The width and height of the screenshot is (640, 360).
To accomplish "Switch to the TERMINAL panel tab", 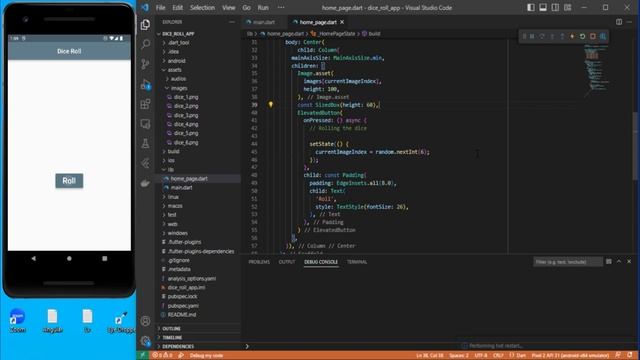I will coord(357,262).
